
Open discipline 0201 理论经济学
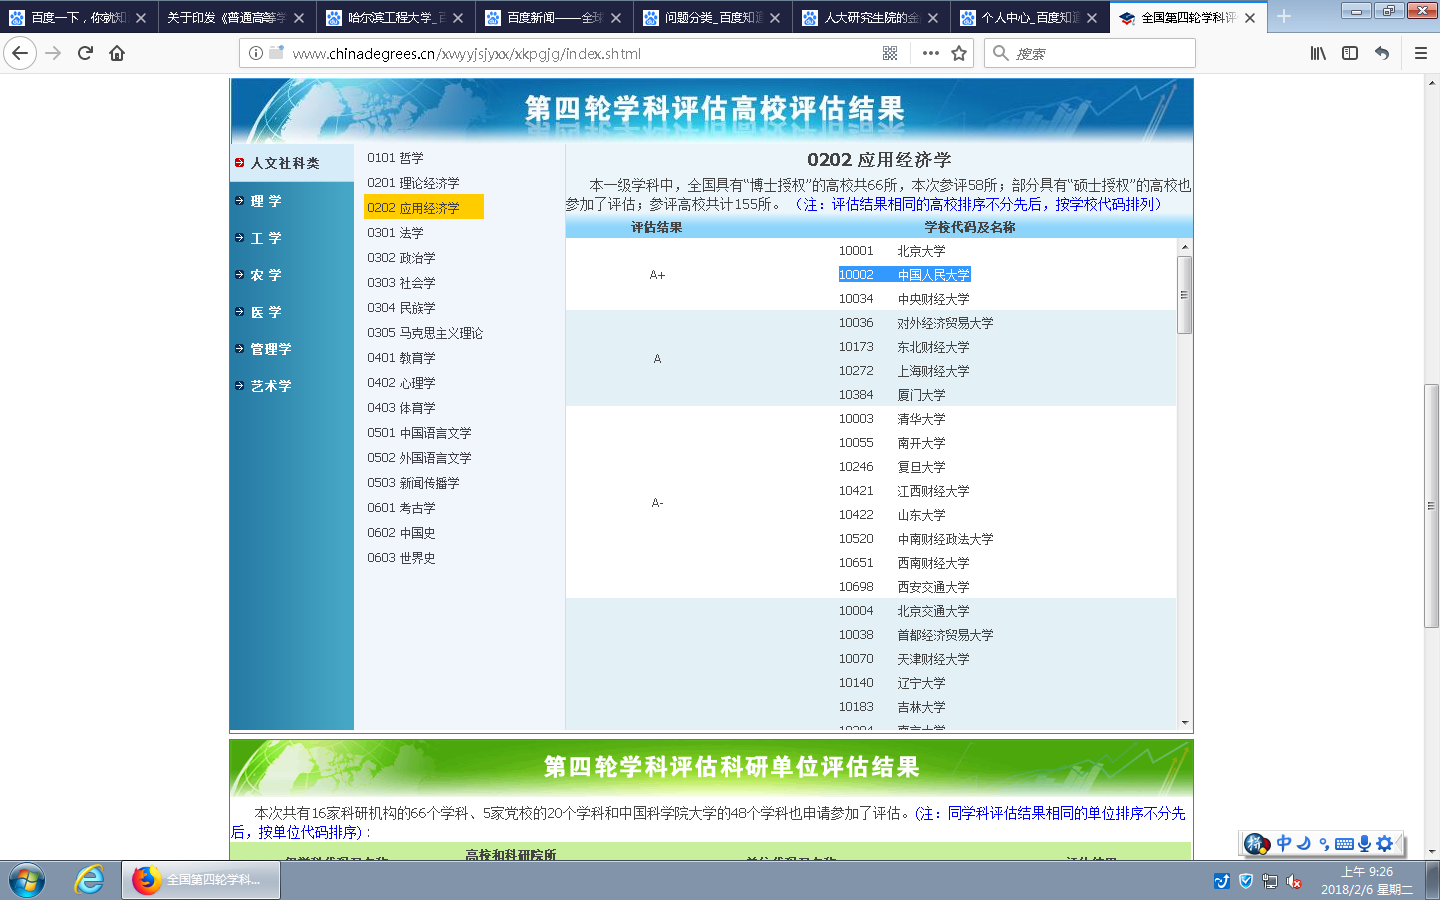pos(413,183)
